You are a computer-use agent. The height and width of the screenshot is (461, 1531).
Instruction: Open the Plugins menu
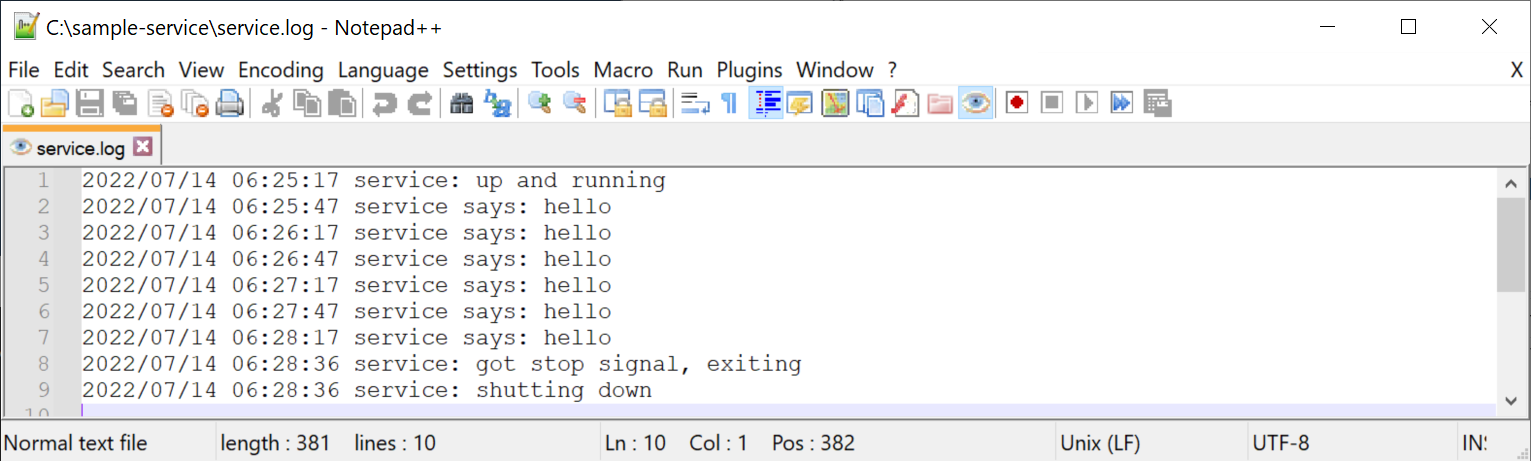749,70
